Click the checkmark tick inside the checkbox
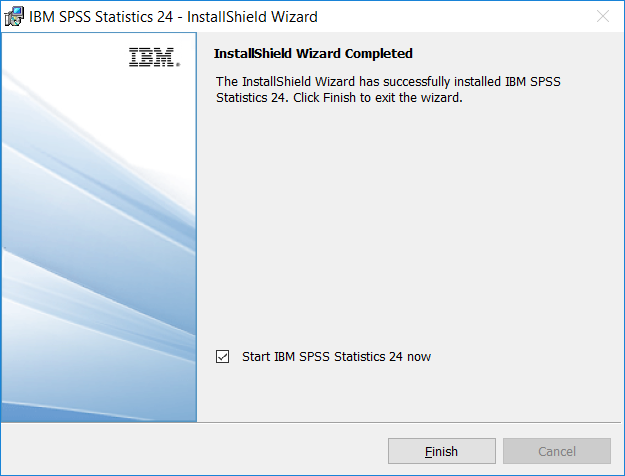The height and width of the screenshot is (476, 625). 222,356
